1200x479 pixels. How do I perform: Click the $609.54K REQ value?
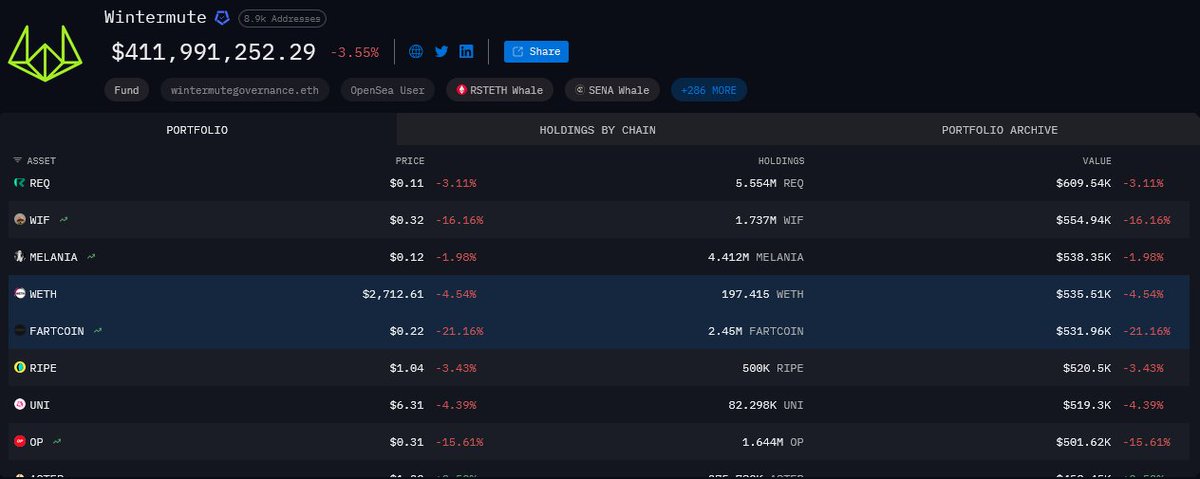1084,183
